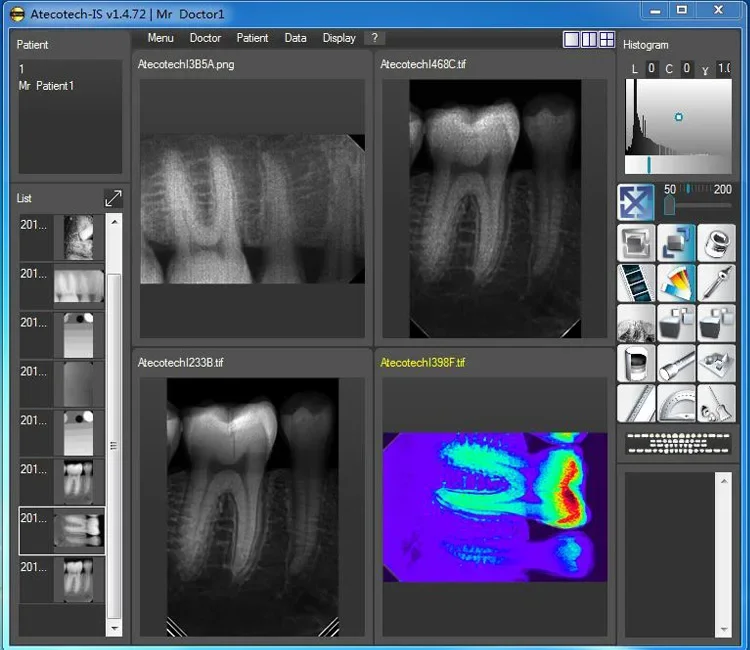This screenshot has width=750, height=650.
Task: Open the Data dropdown menu
Action: tap(295, 38)
